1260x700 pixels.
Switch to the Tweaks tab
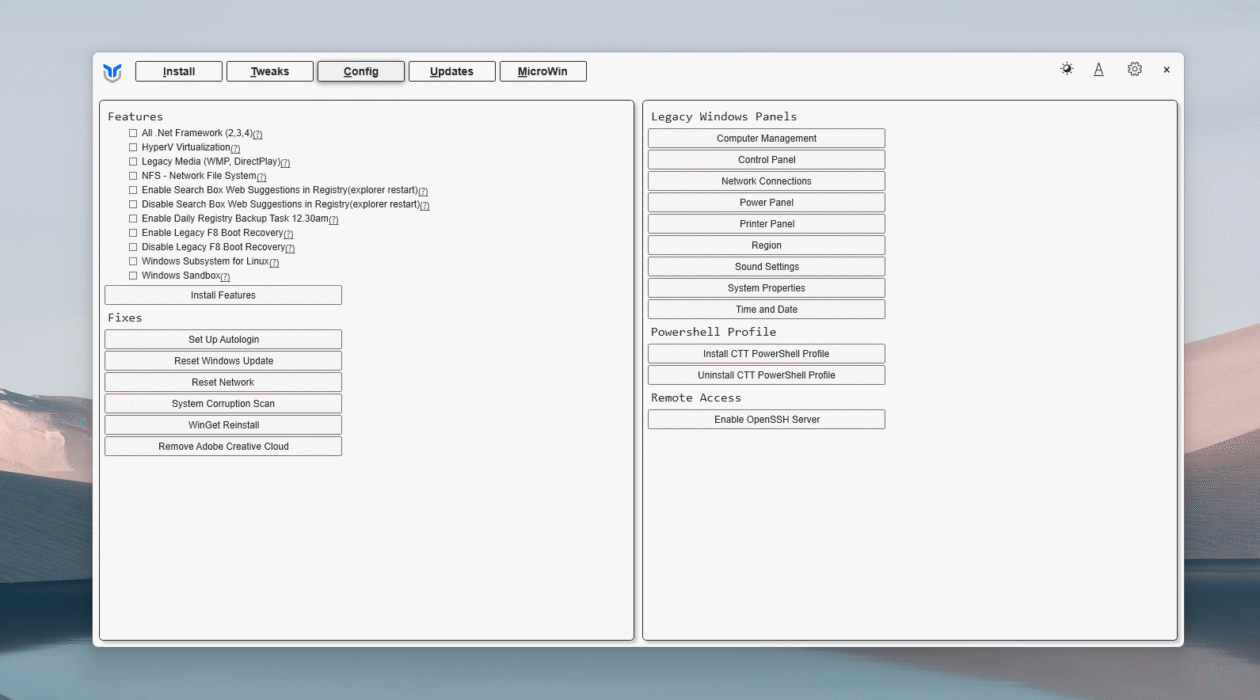click(269, 72)
